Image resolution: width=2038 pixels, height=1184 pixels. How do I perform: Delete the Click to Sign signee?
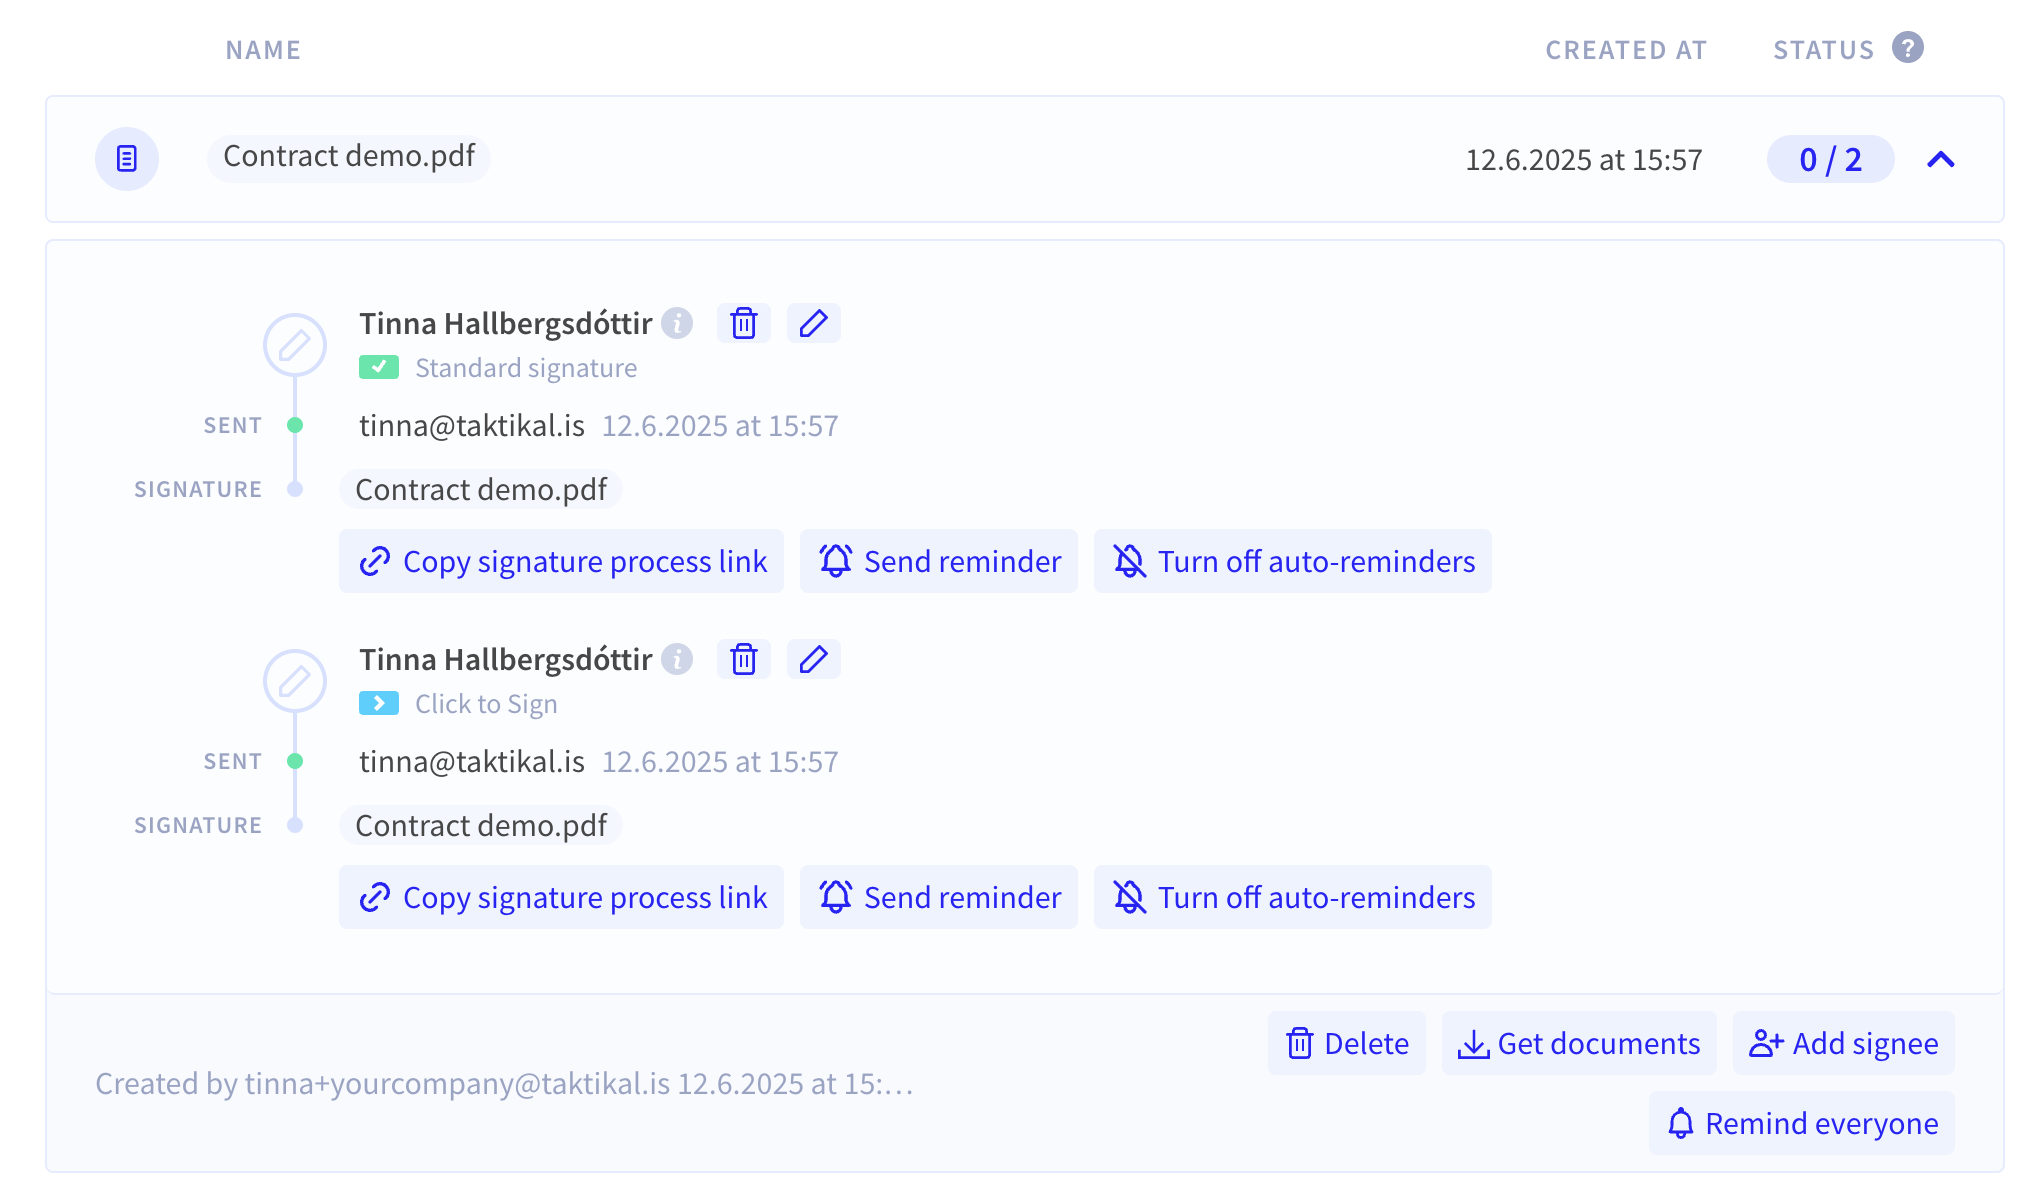(x=743, y=659)
